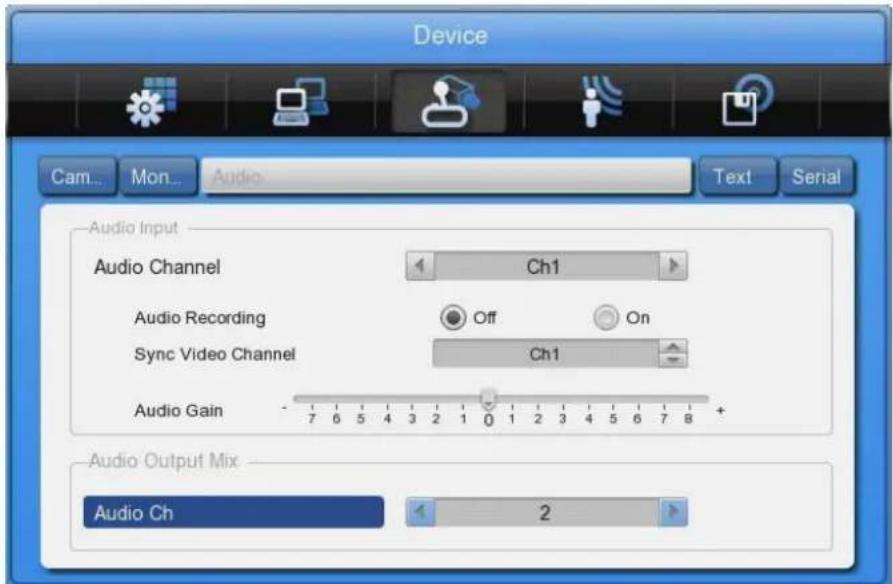The width and height of the screenshot is (893, 584).
Task: Set Audio Recording to On
Action: (x=606, y=317)
